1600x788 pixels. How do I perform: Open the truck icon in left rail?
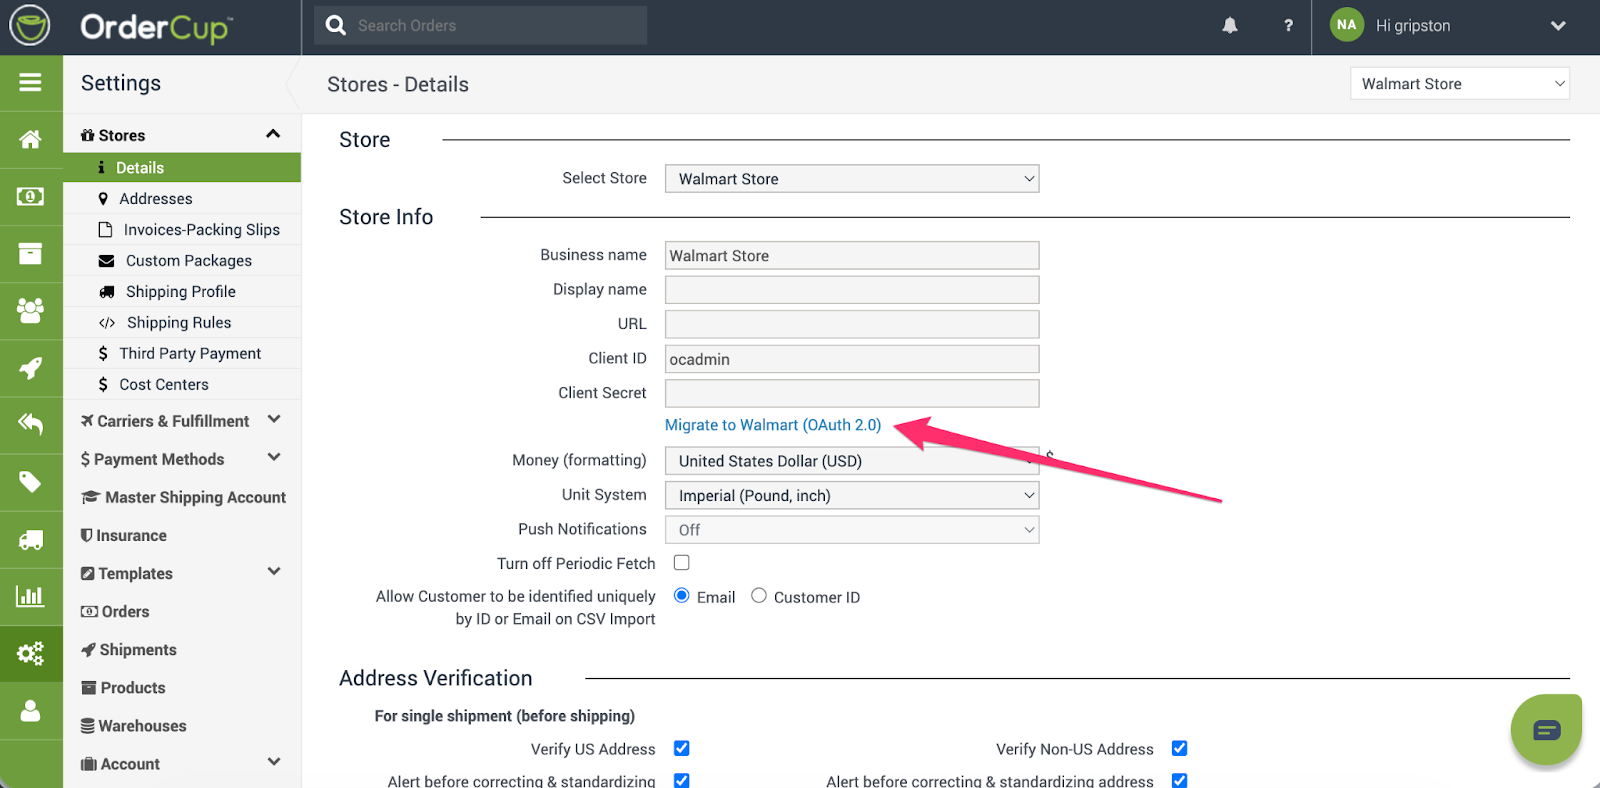coord(30,540)
